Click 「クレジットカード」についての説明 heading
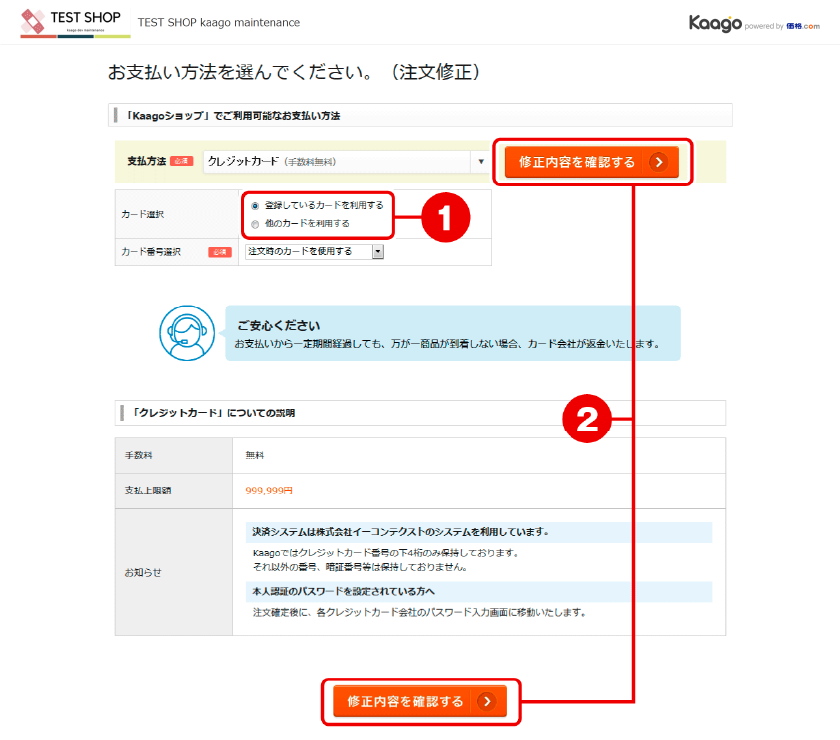This screenshot has width=840, height=740. 213,413
